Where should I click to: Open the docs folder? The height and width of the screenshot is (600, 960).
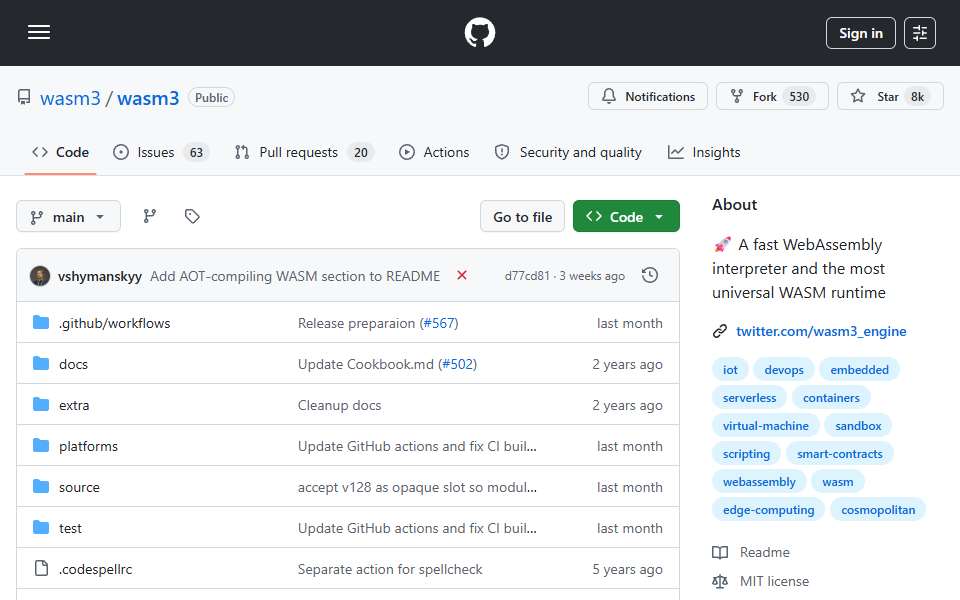tap(73, 364)
